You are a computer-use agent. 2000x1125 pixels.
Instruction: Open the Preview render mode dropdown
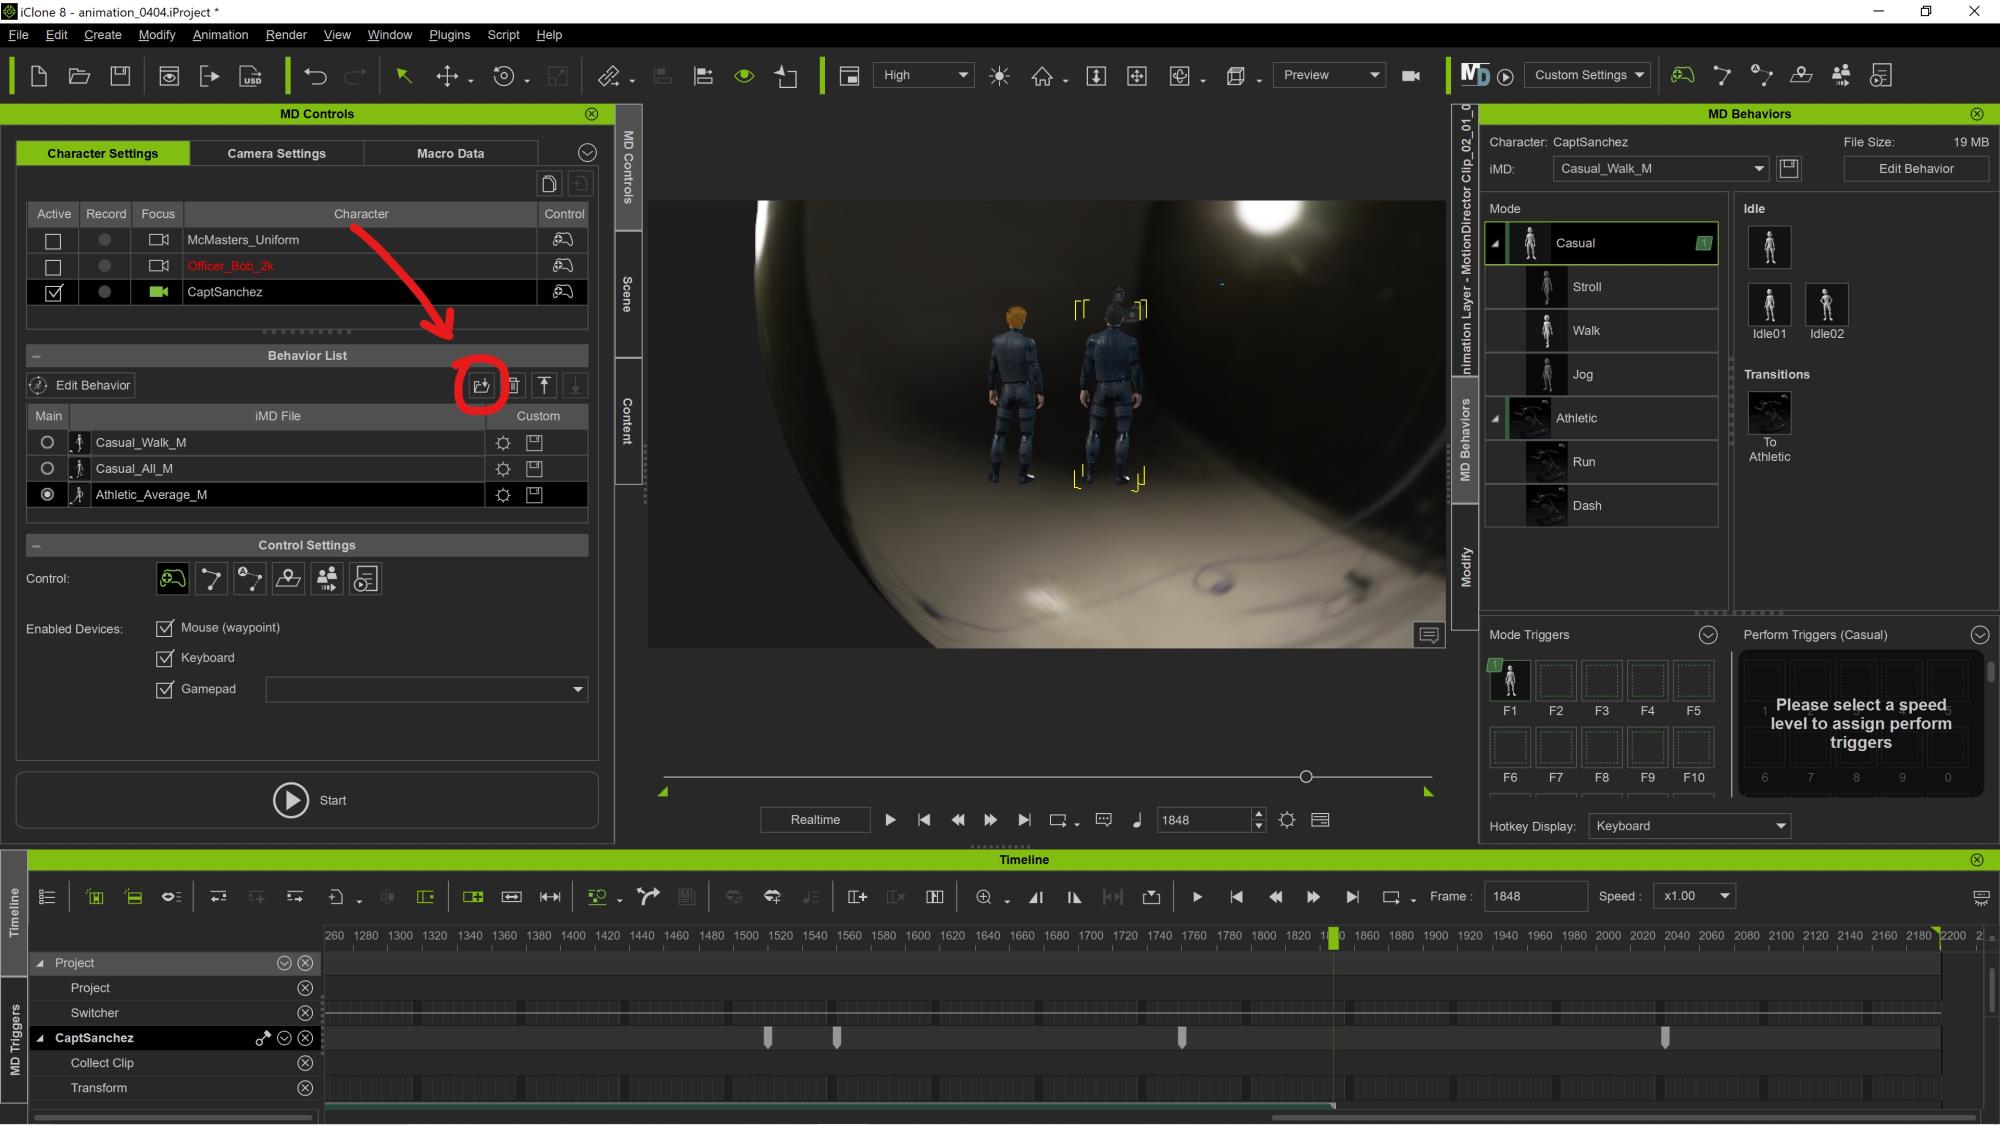tap(1329, 75)
